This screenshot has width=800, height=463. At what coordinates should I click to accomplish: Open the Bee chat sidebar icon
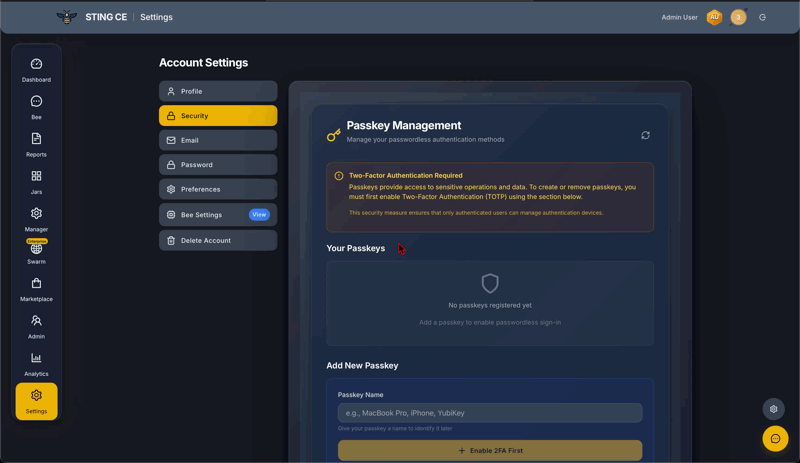coord(36,106)
